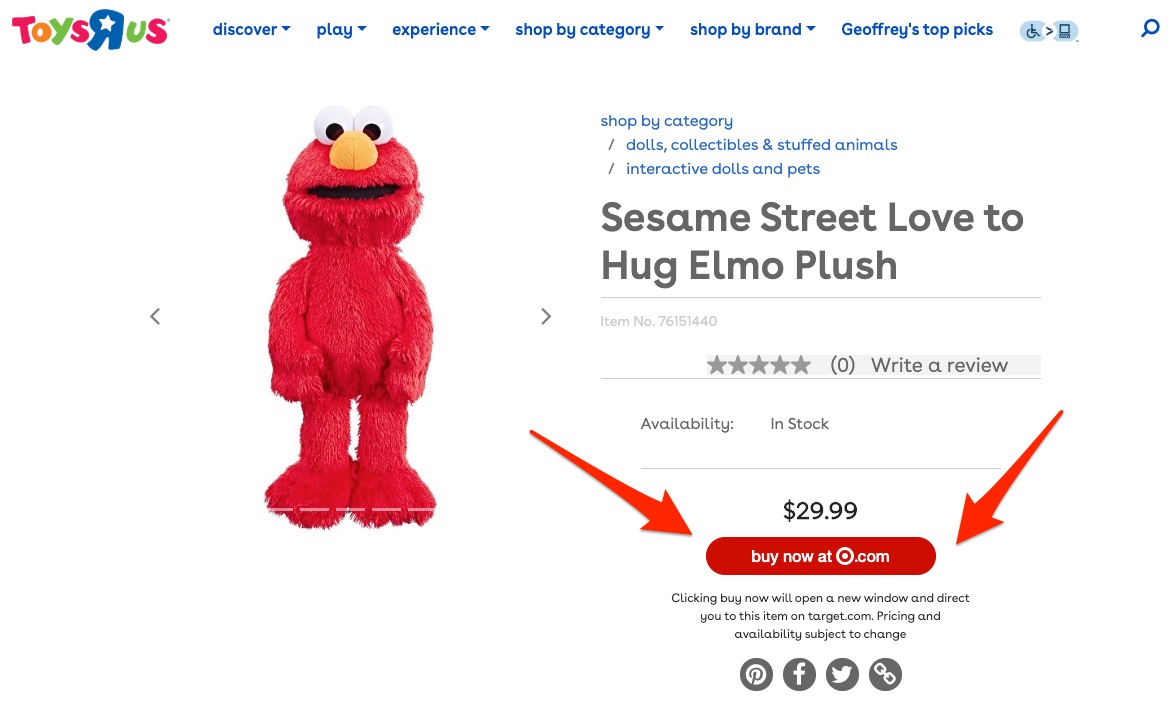Click buy now at Target button
Screen dimensions: 1174x706
pyautogui.click(x=821, y=556)
